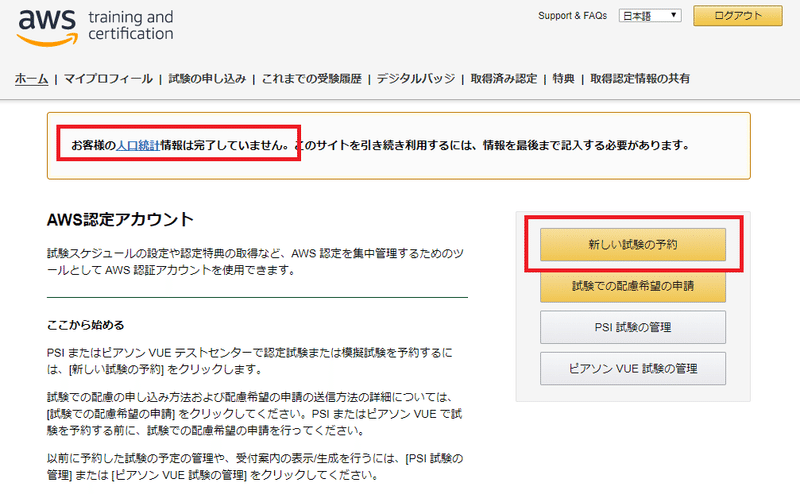This screenshot has height=494, width=800.
Task: Open the 日本語 language dropdown
Action: [650, 16]
